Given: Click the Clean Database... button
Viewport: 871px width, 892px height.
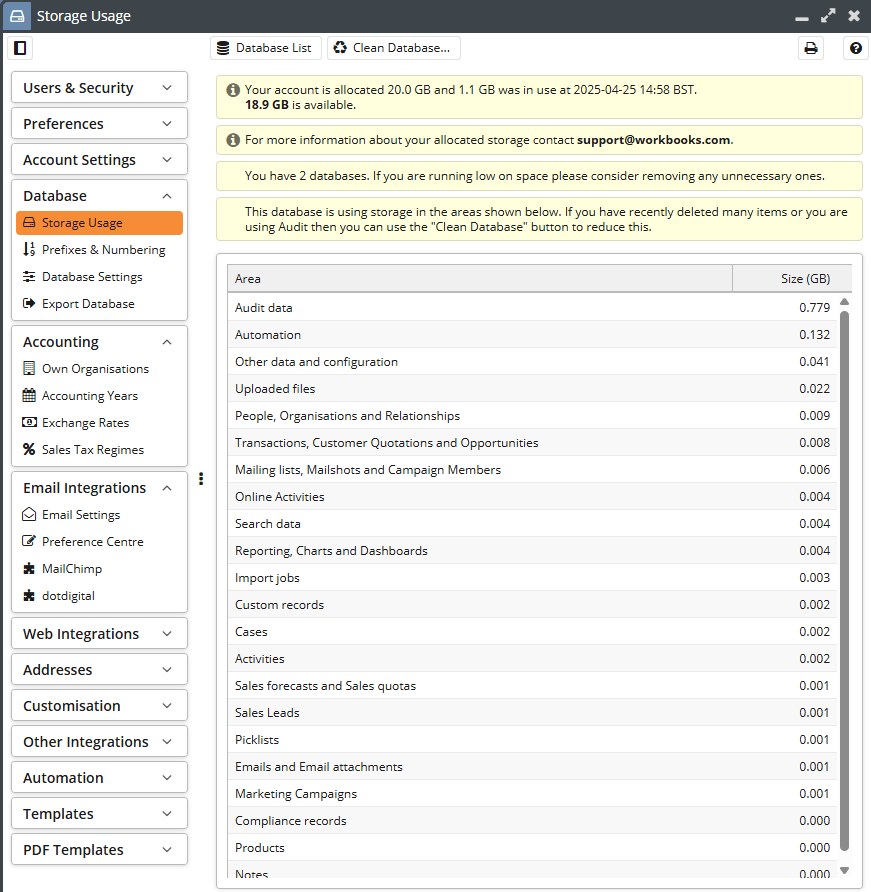Looking at the screenshot, I should click(394, 48).
